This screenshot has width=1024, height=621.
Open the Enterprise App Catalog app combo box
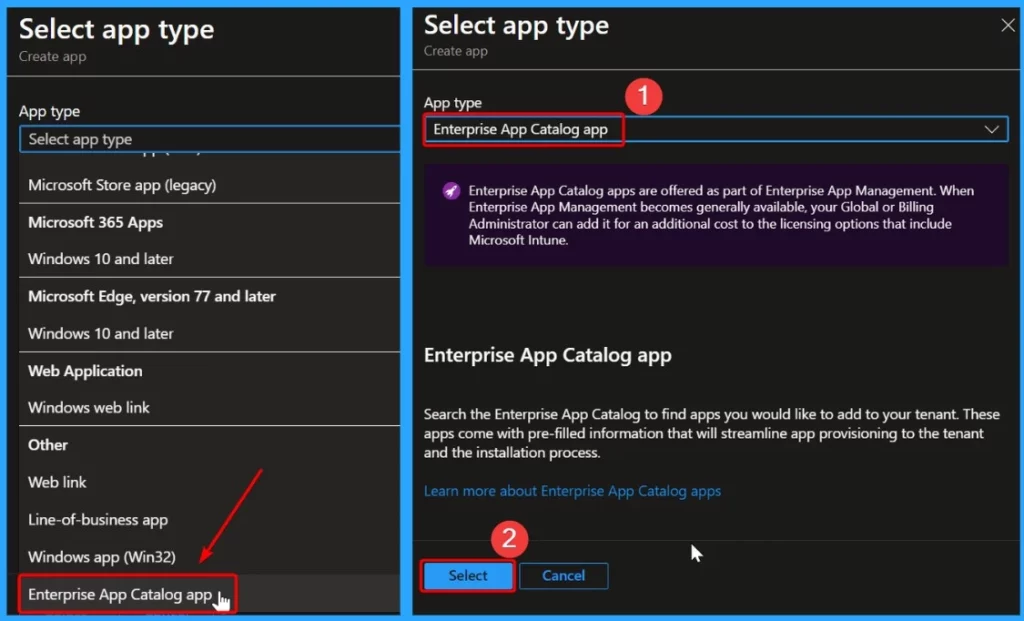(x=716, y=129)
